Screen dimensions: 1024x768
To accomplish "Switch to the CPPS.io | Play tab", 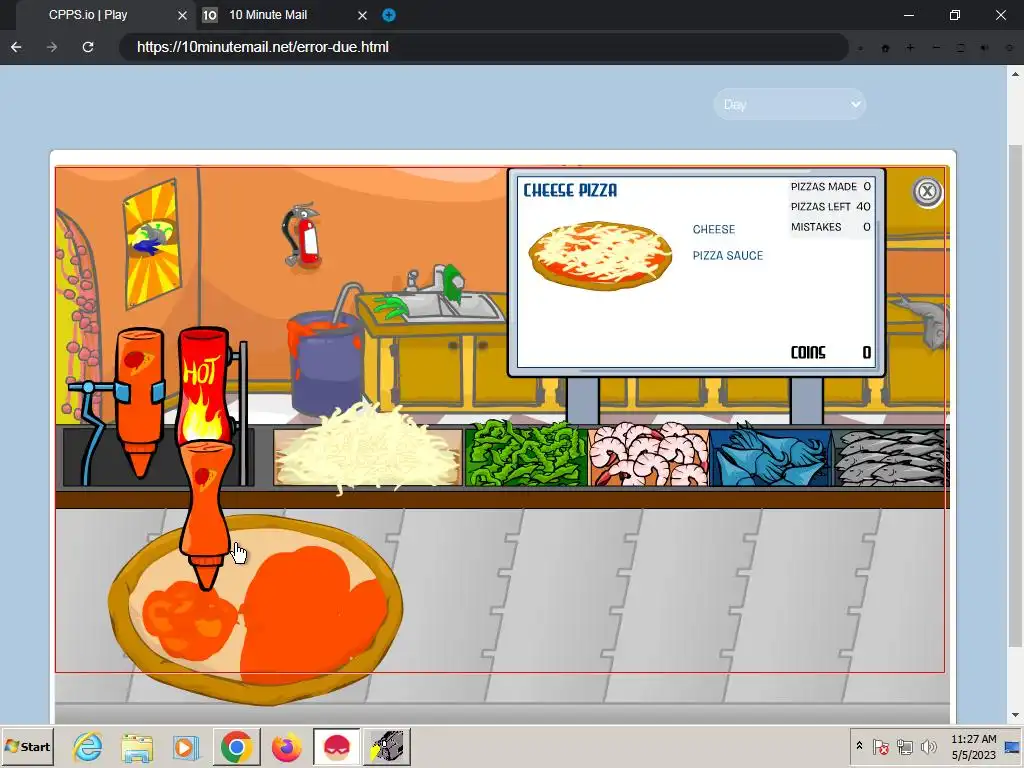I will (88, 15).
